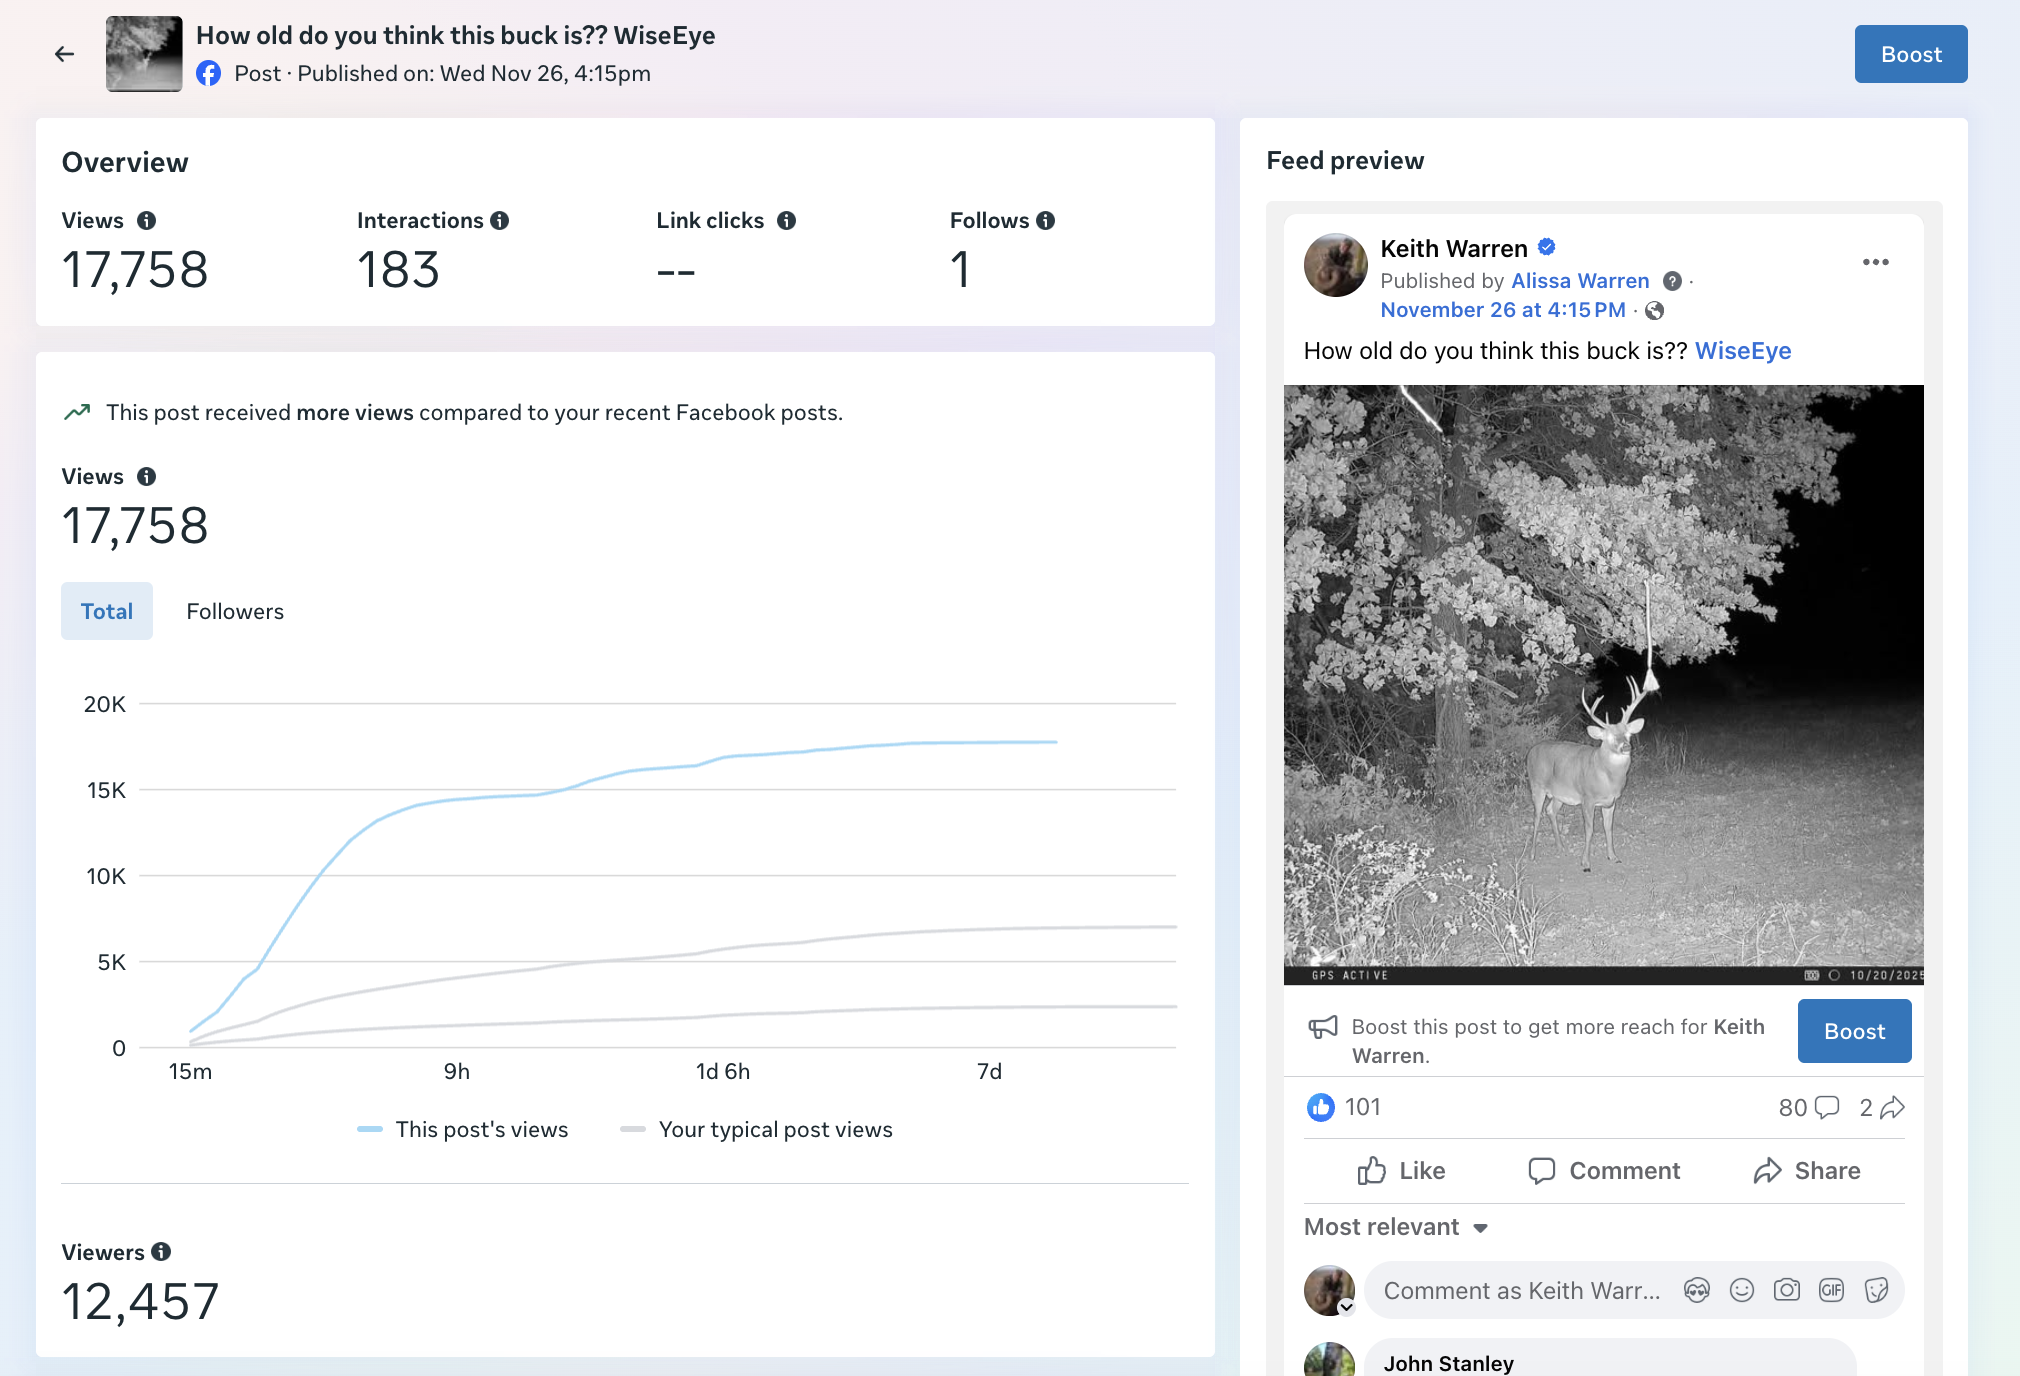Click the emoji smiley icon in comment box
Image resolution: width=2020 pixels, height=1376 pixels.
pyautogui.click(x=1742, y=1290)
